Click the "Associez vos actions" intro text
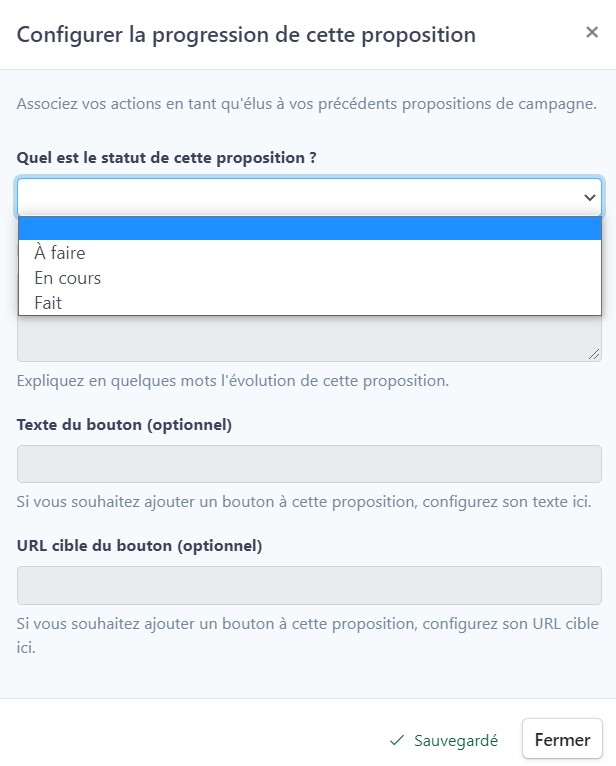The width and height of the screenshot is (616, 766). coord(306,103)
